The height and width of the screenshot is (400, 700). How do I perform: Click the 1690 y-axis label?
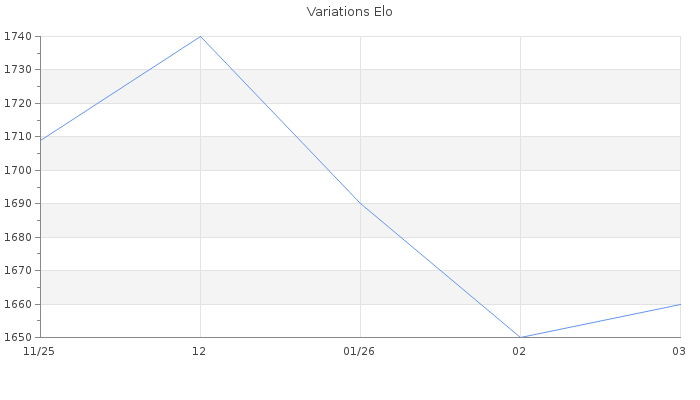click(17, 204)
